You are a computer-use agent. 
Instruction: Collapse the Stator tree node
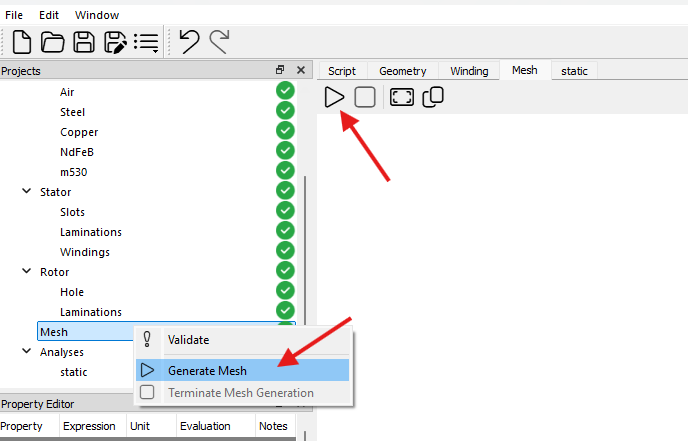[27, 191]
